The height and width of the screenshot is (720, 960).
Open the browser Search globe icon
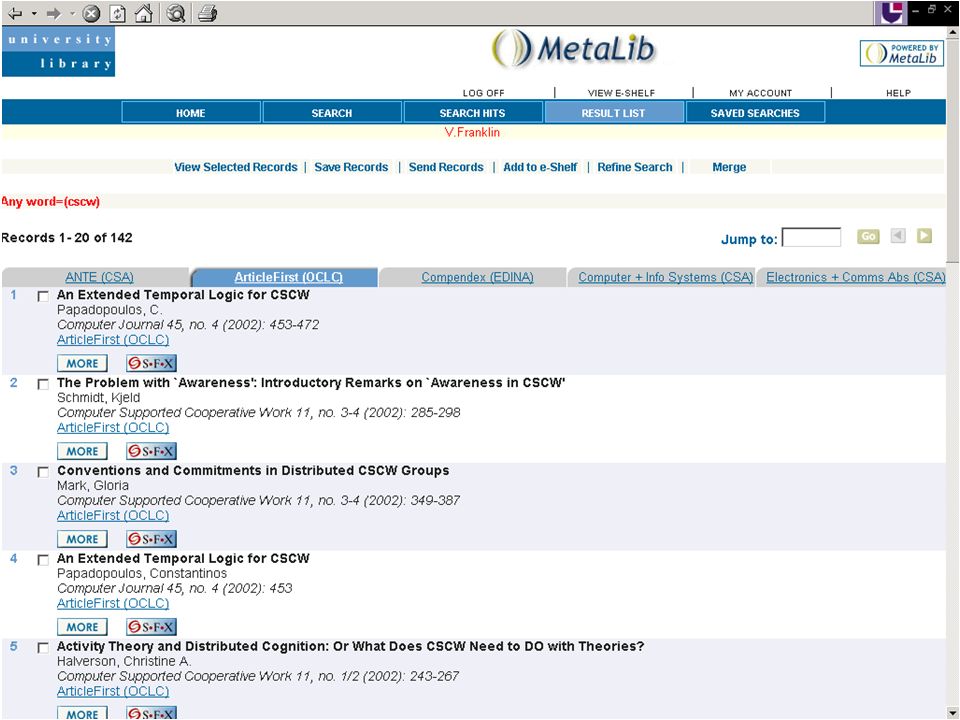click(x=176, y=13)
